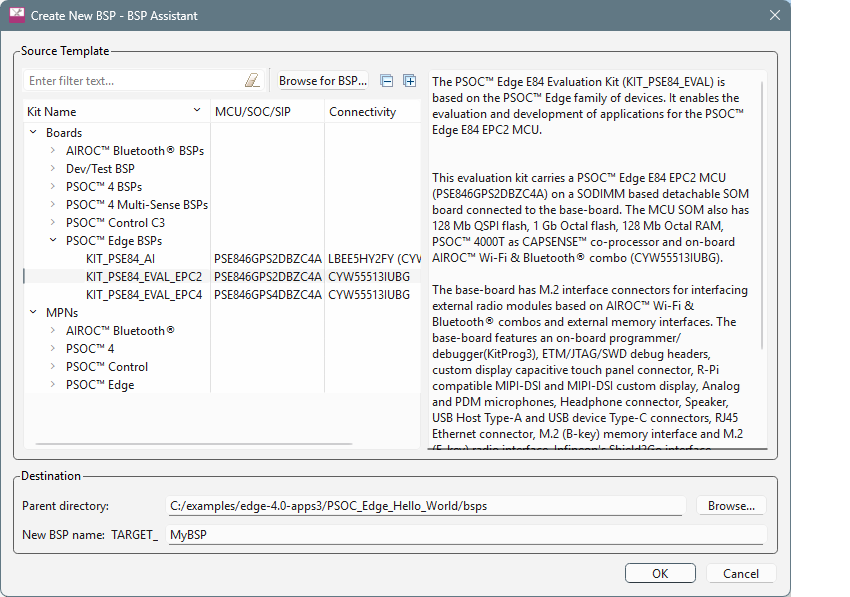Click the MCU/SOC/SIP column header
This screenshot has height=597, width=850.
(267, 112)
